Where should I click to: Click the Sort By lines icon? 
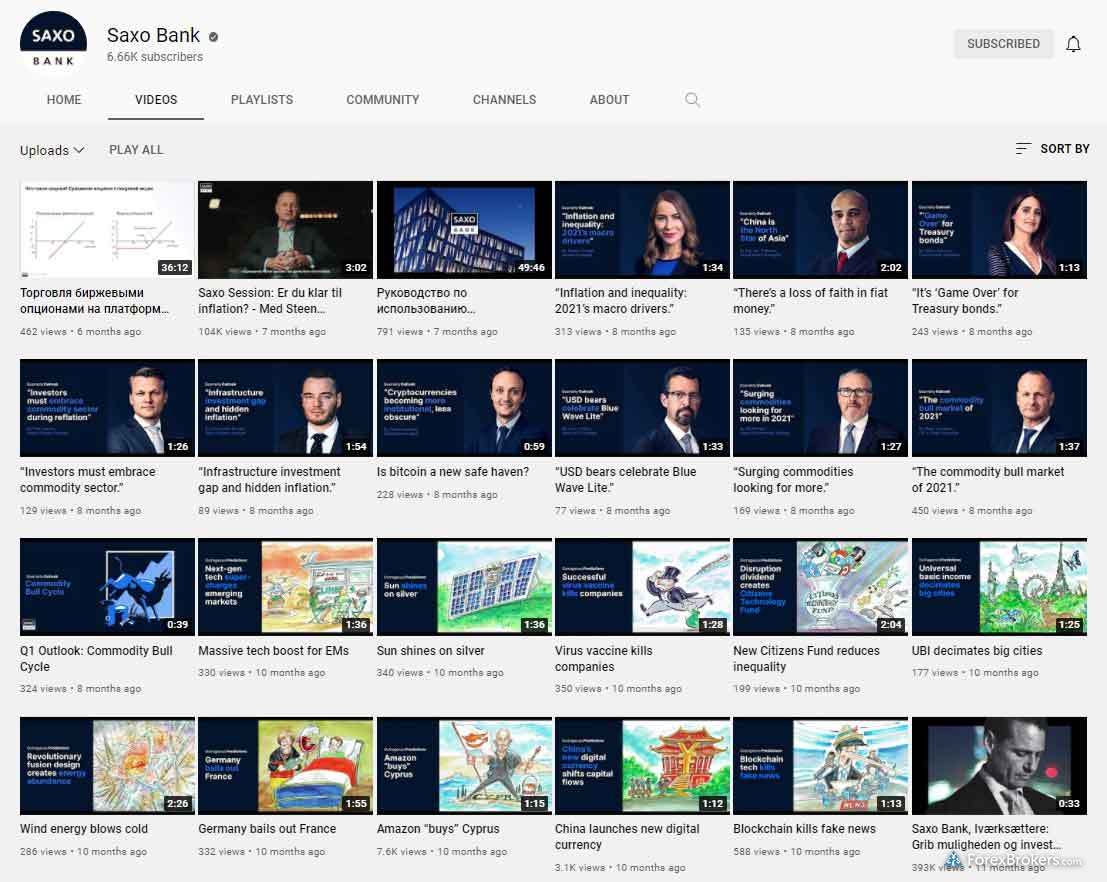pos(1023,149)
